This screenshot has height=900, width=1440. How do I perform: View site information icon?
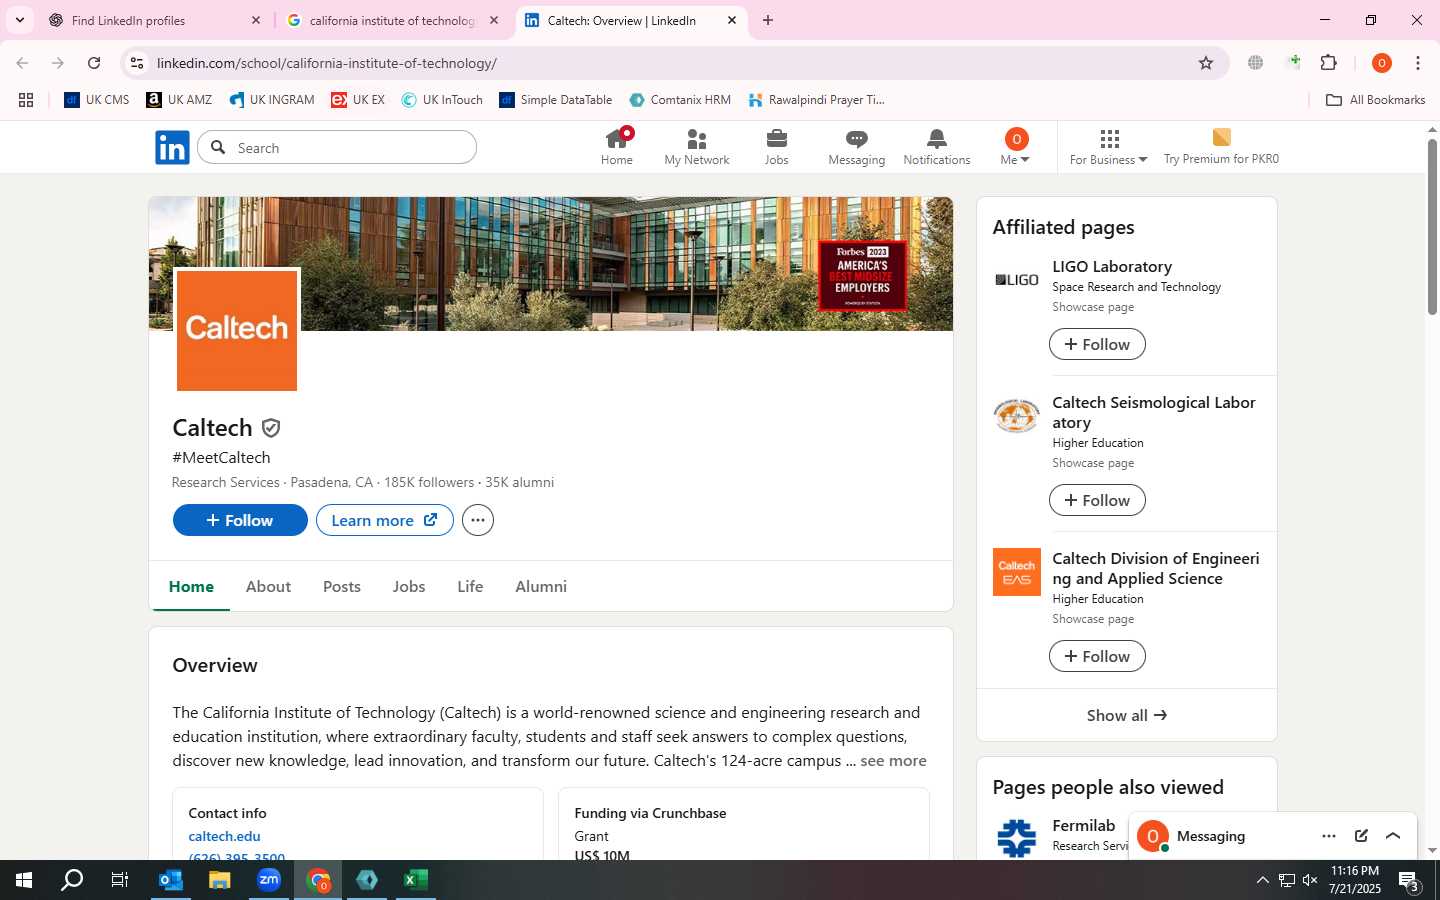tap(137, 63)
